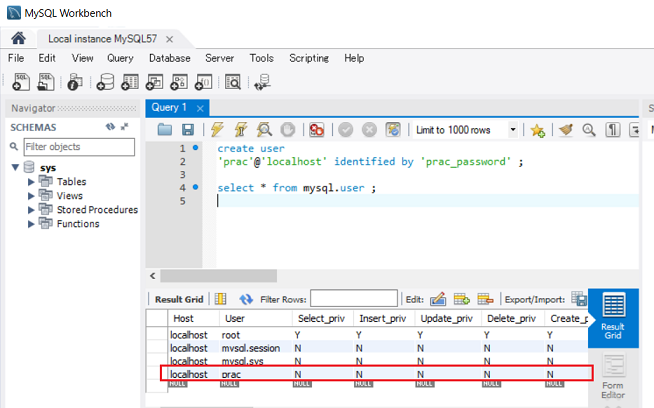Image resolution: width=654 pixels, height=408 pixels.
Task: Sort by the Select_priv column header
Action: (322, 318)
